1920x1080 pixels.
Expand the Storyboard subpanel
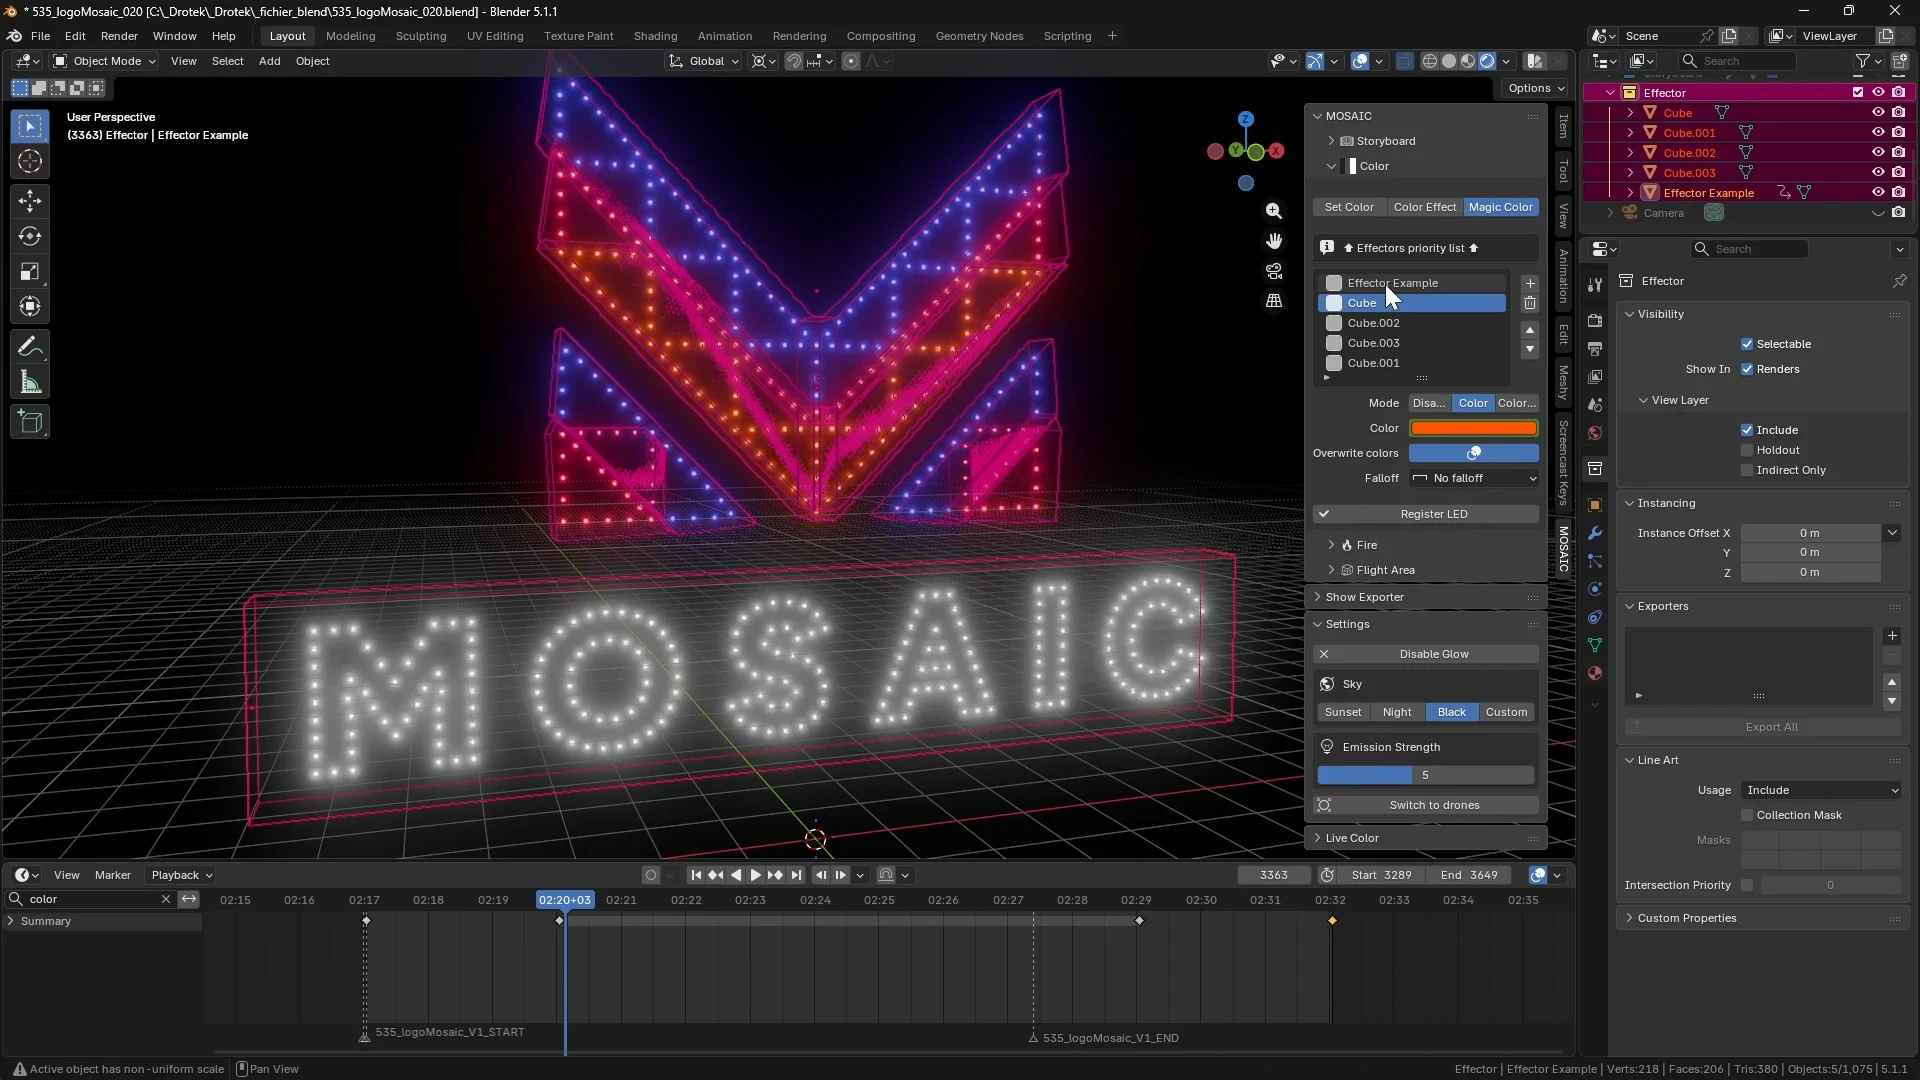(1376, 141)
